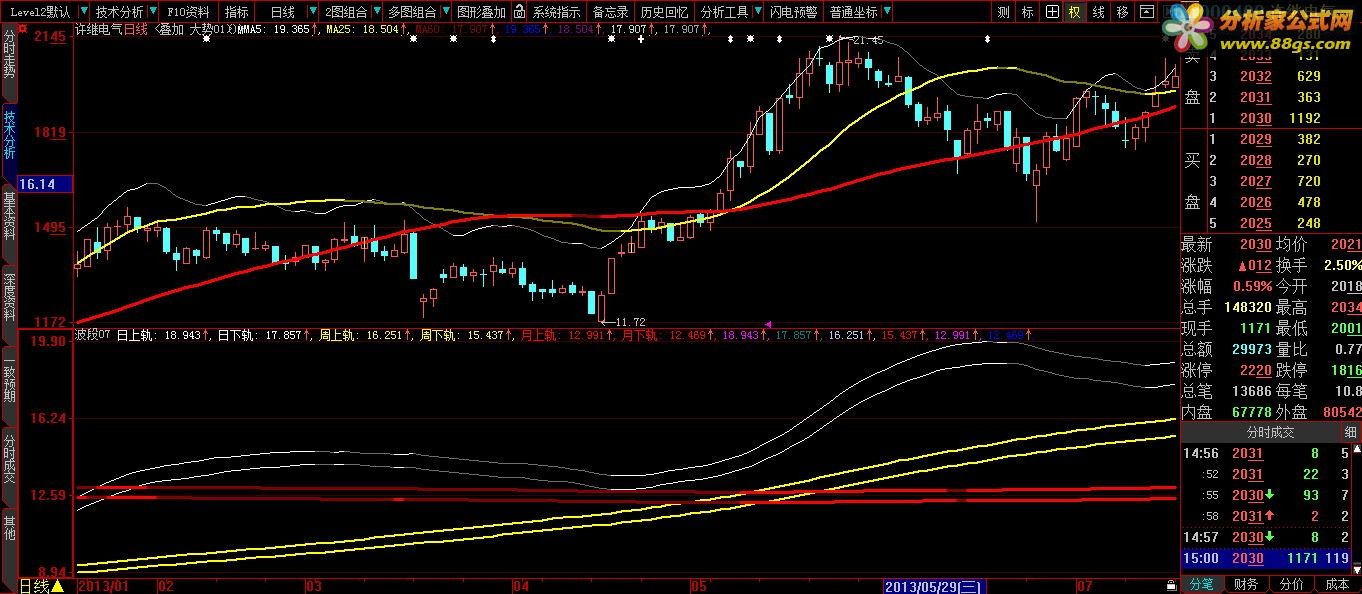Viewport: 1362px width, 594px height.
Task: Click the 2013/05/29 date marker
Action: pyautogui.click(x=935, y=586)
